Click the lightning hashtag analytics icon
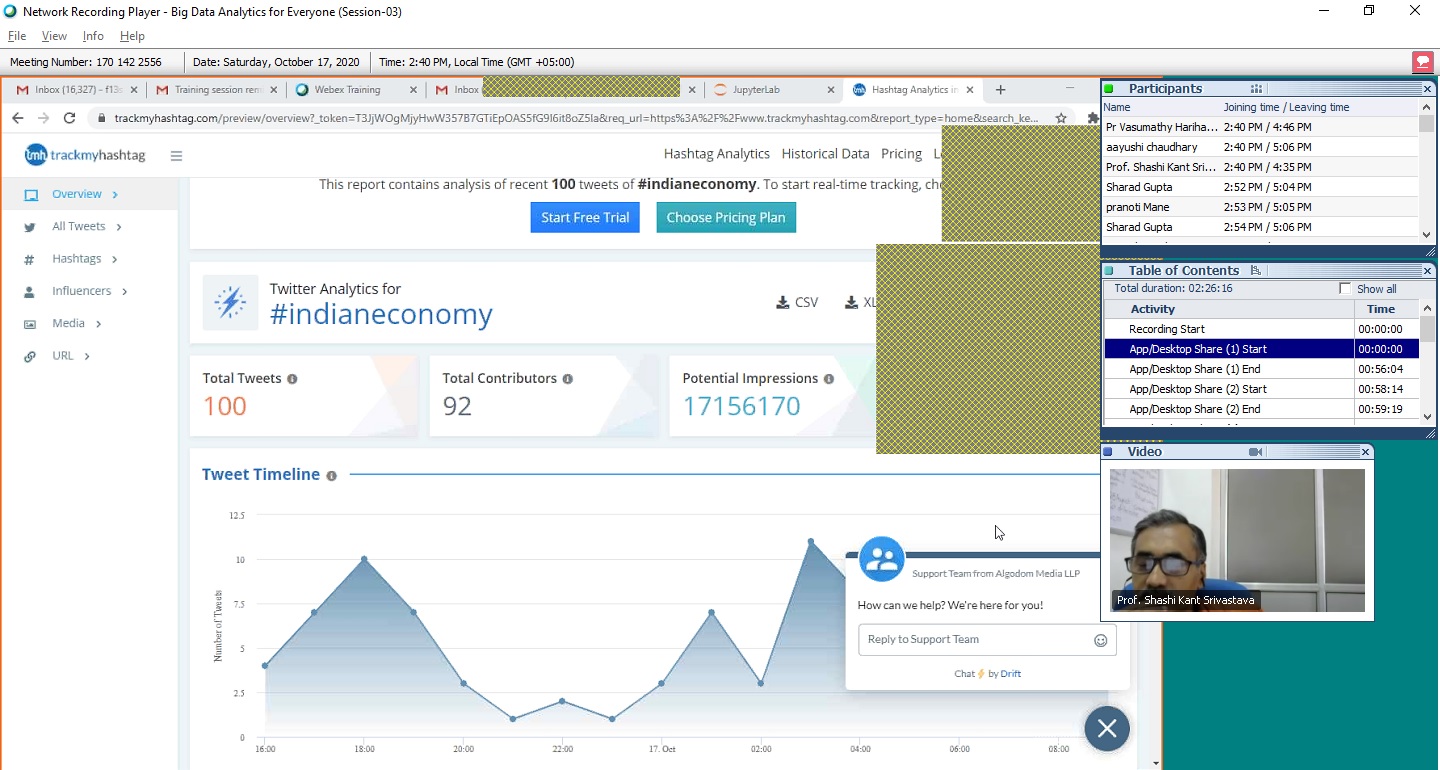Image resolution: width=1440 pixels, height=770 pixels. [230, 302]
